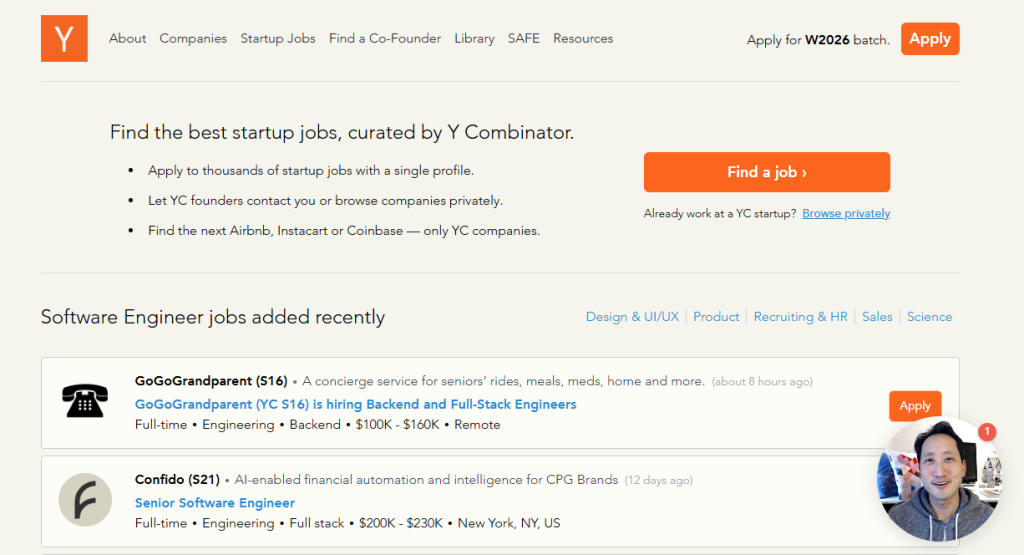This screenshot has height=555, width=1024.
Task: Open the SAFE nav link
Action: tap(524, 39)
